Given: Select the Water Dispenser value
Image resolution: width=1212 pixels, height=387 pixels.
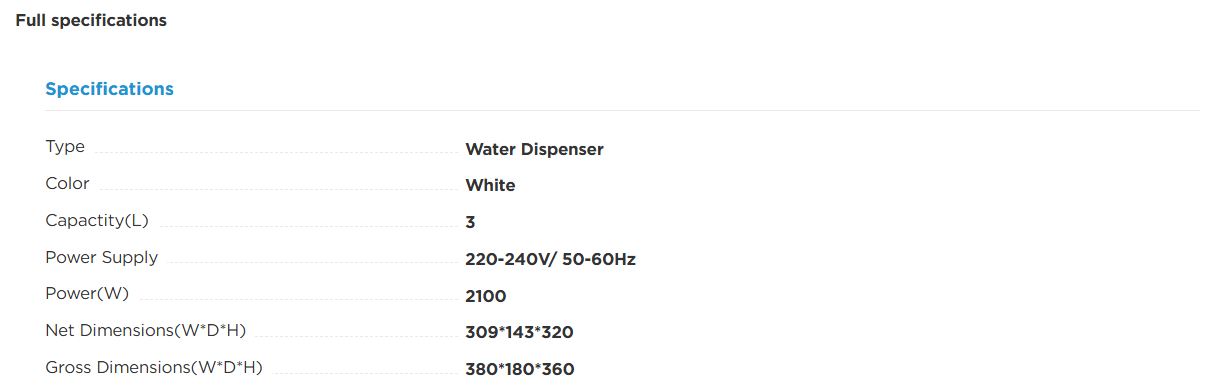Looking at the screenshot, I should [534, 149].
